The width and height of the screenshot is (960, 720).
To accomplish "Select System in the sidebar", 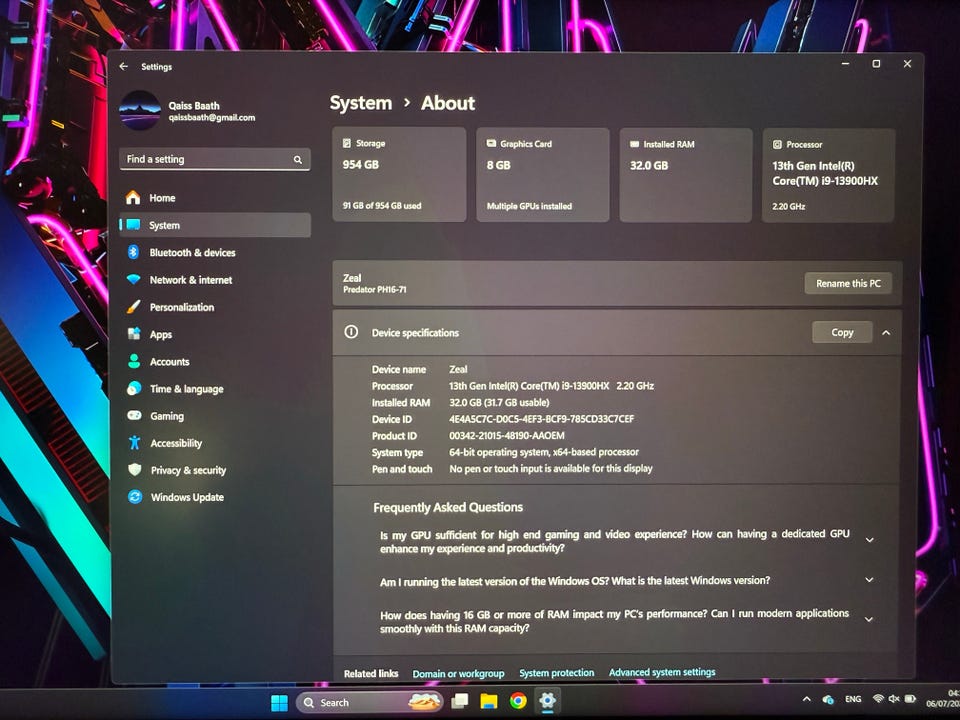I will pos(215,225).
